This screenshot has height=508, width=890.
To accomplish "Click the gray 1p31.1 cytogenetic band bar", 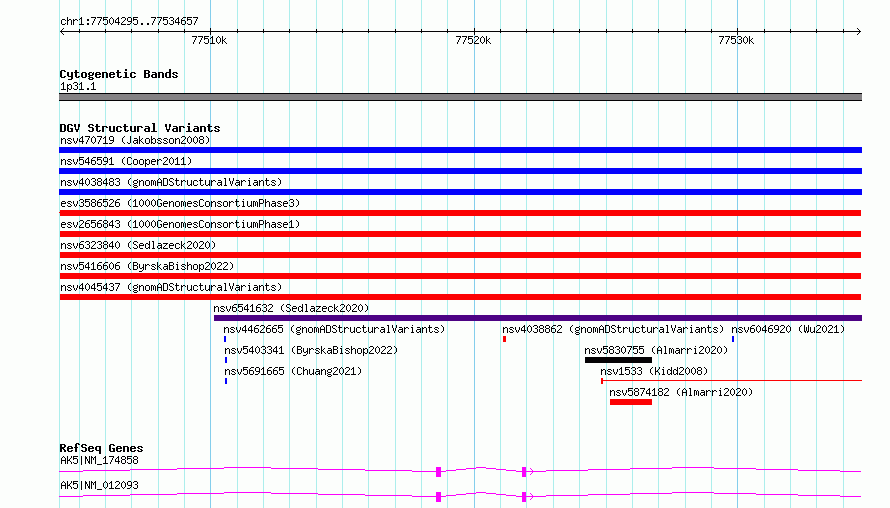I will (x=460, y=97).
